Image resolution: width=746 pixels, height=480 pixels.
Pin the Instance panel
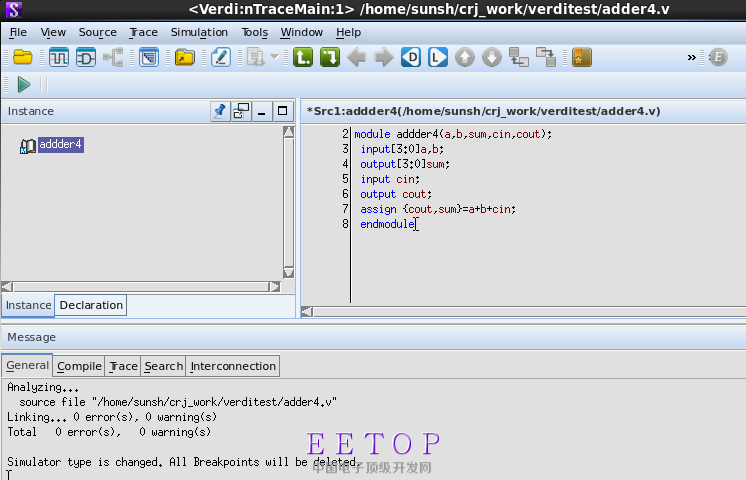click(x=220, y=111)
